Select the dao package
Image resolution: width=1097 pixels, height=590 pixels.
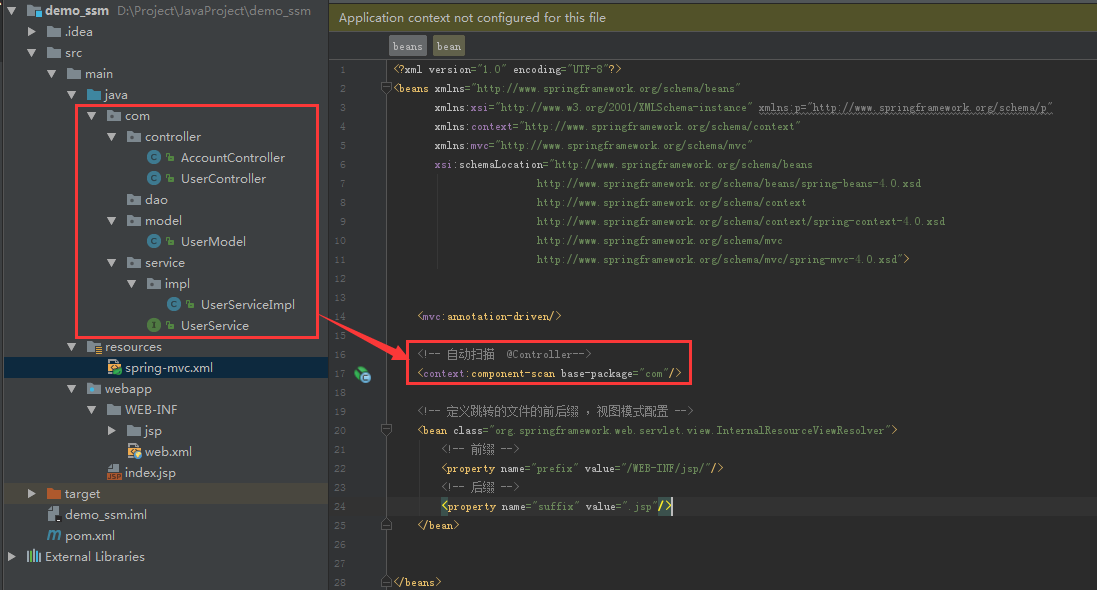coord(156,199)
